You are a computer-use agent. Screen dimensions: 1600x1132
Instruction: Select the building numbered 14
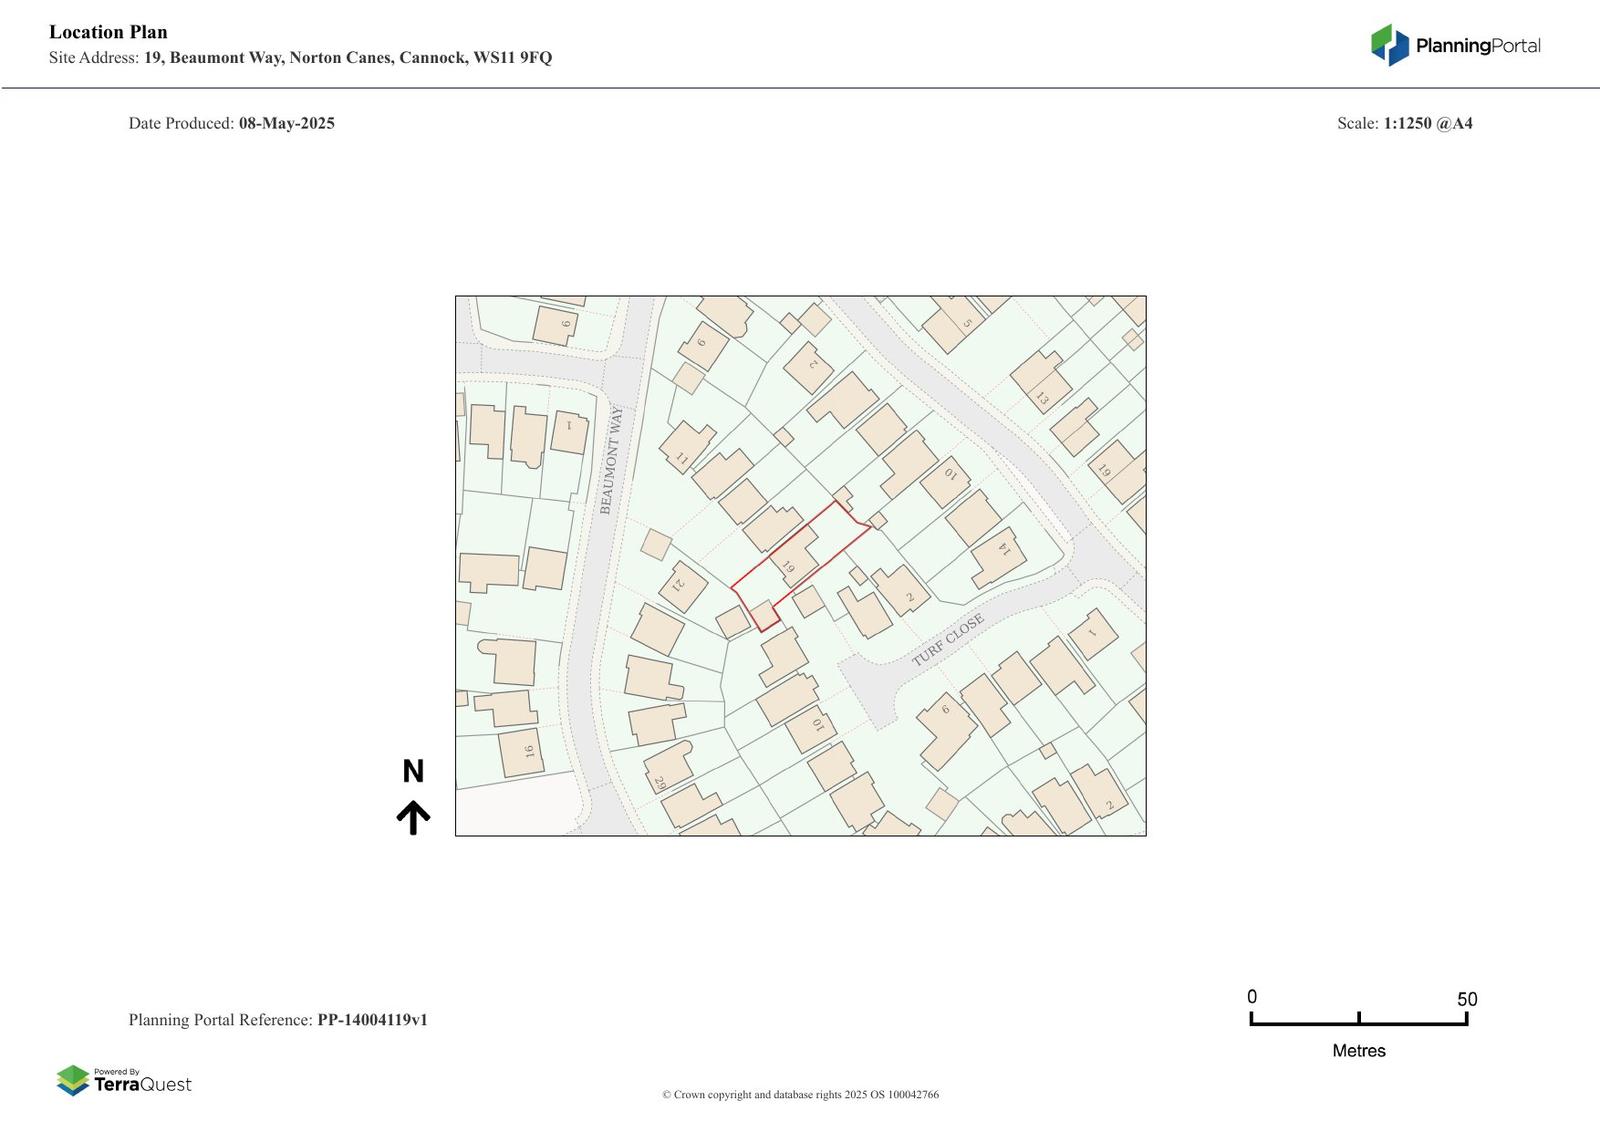click(x=997, y=557)
